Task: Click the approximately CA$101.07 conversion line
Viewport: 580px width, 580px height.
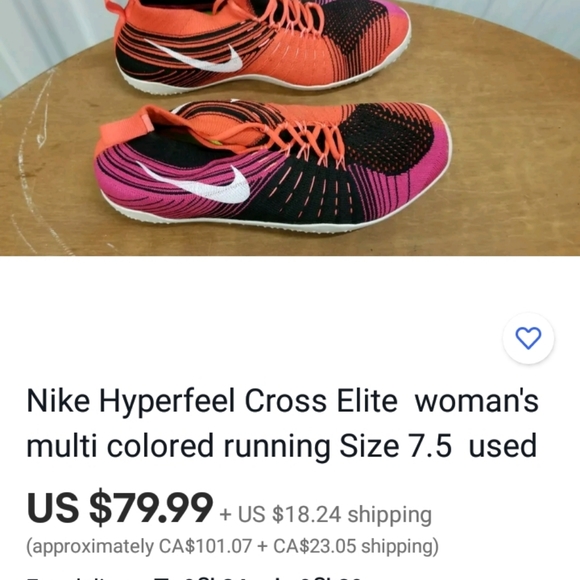Action: click(x=233, y=547)
